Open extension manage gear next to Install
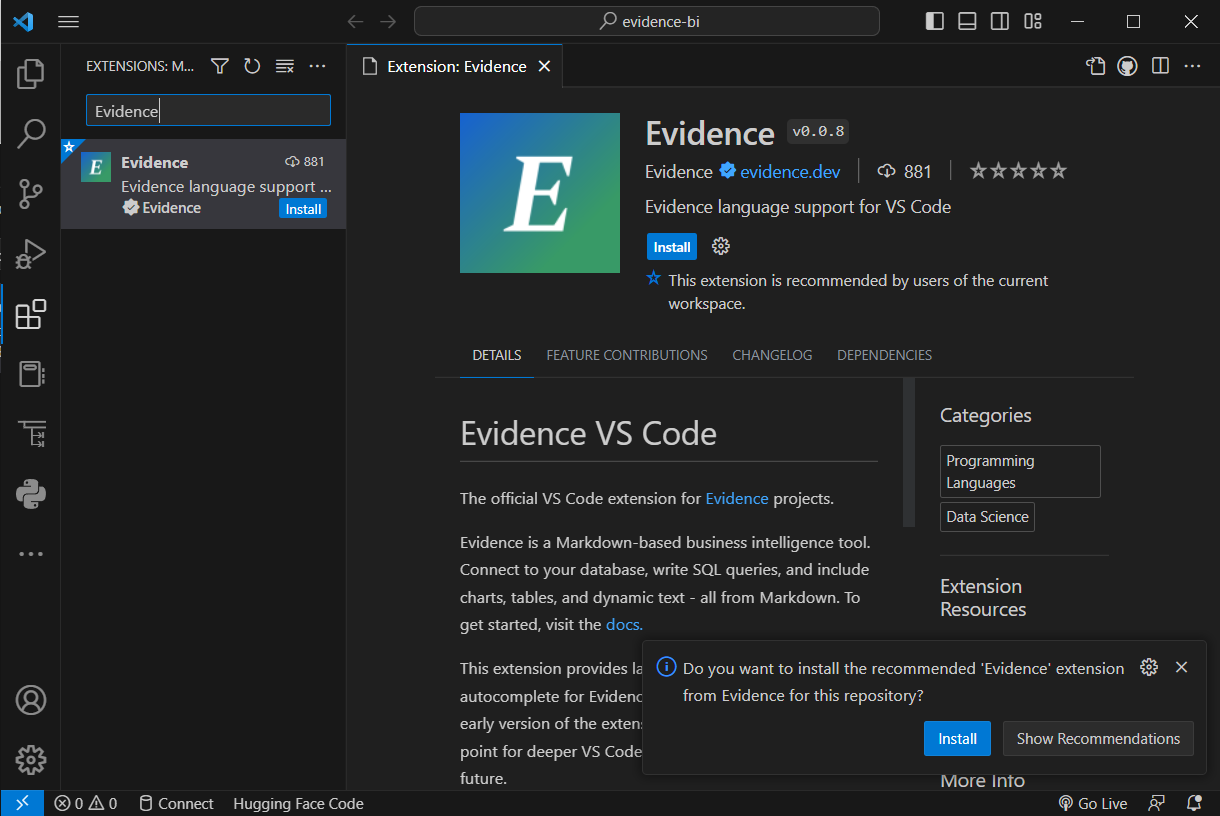This screenshot has width=1220, height=816. coord(720,246)
